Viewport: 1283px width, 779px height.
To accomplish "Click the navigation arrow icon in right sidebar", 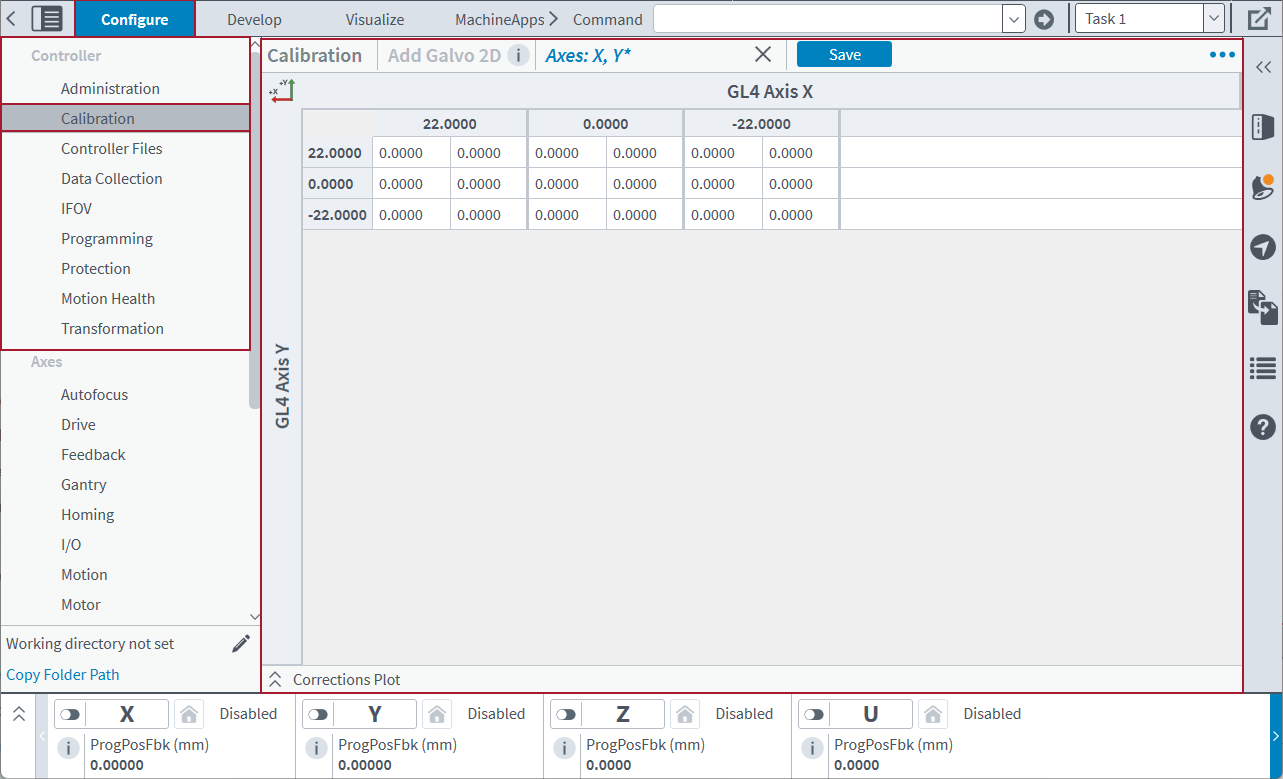I will (x=1263, y=247).
